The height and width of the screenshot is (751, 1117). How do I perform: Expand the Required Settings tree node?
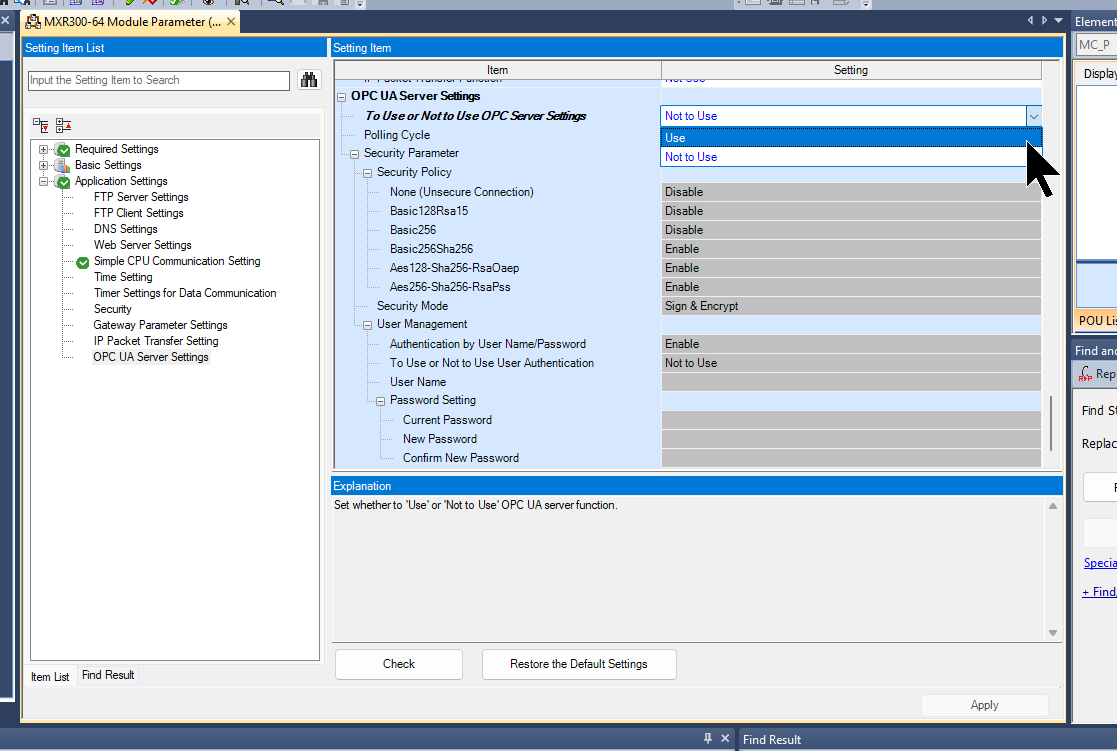tap(43, 150)
